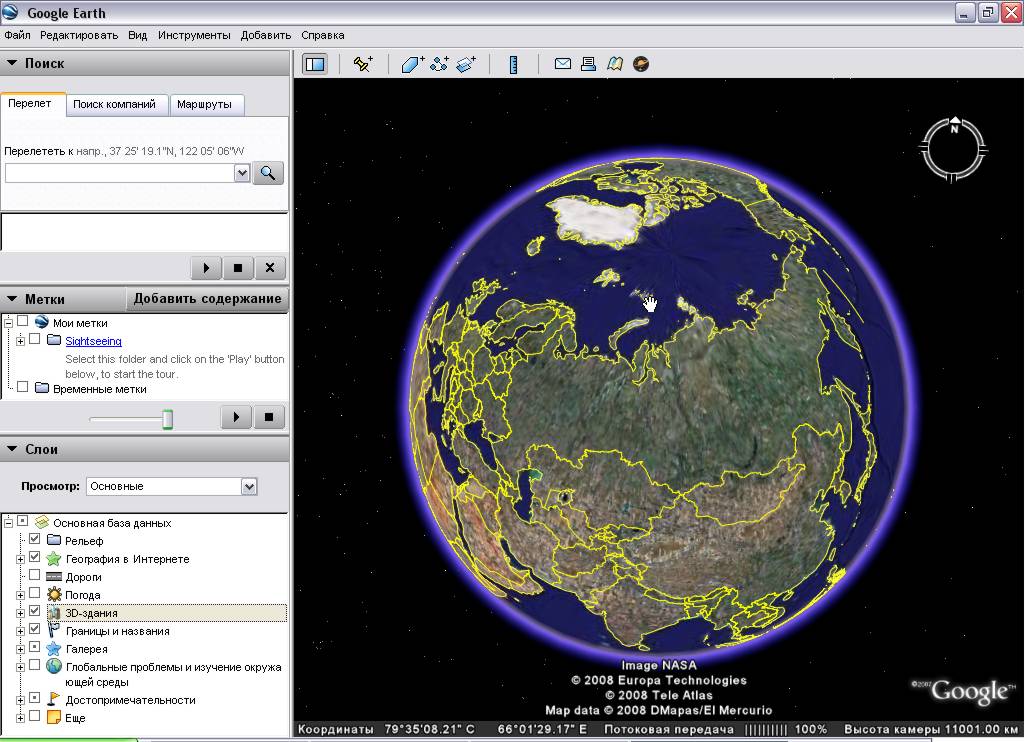1025x742 pixels.
Task: Uncheck the Рельеф layer checkbox
Action: click(x=35, y=539)
